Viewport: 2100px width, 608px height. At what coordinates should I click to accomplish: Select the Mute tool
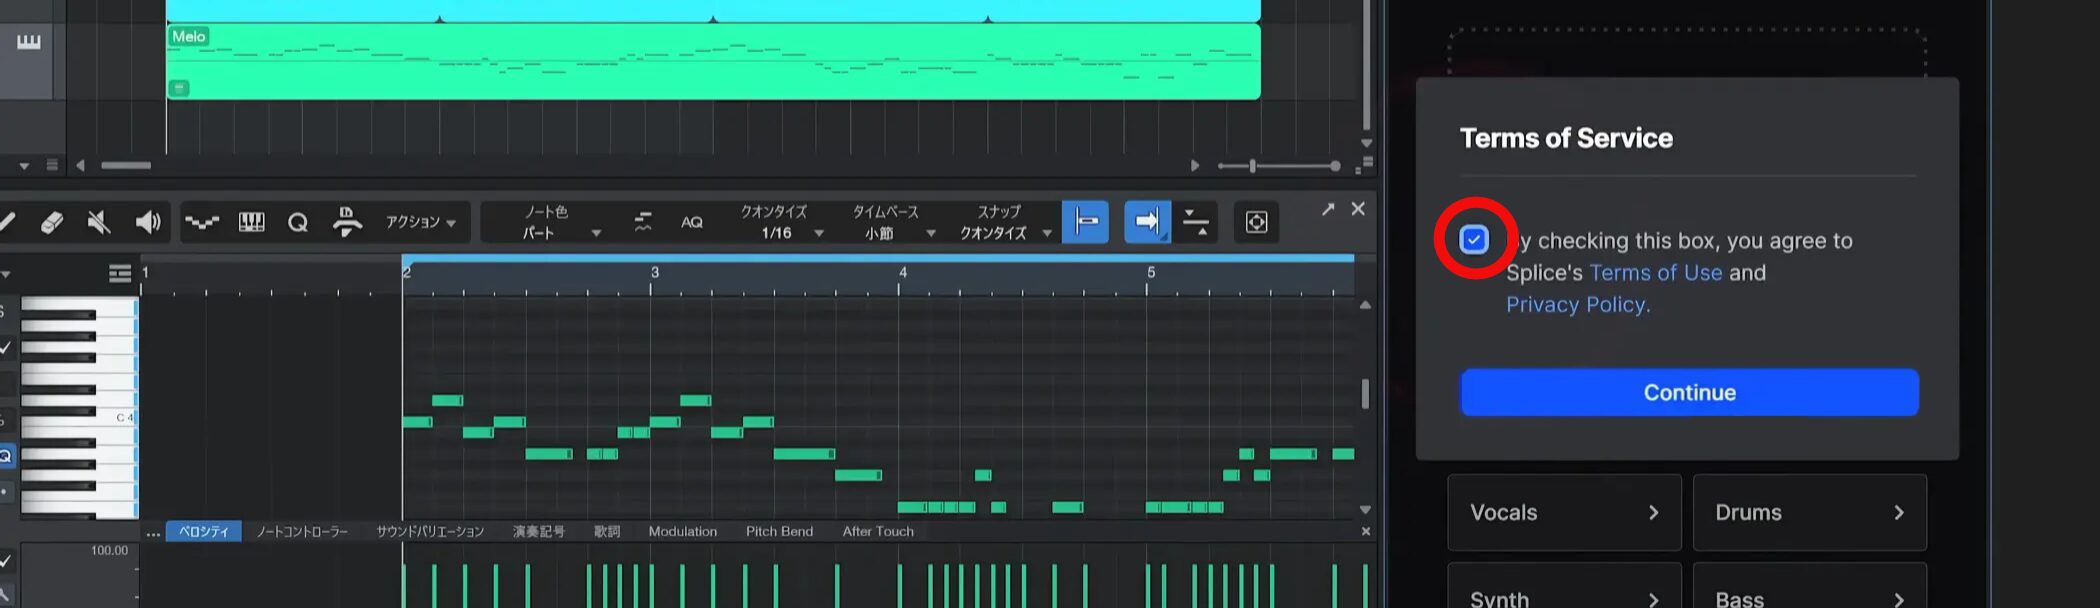click(99, 222)
